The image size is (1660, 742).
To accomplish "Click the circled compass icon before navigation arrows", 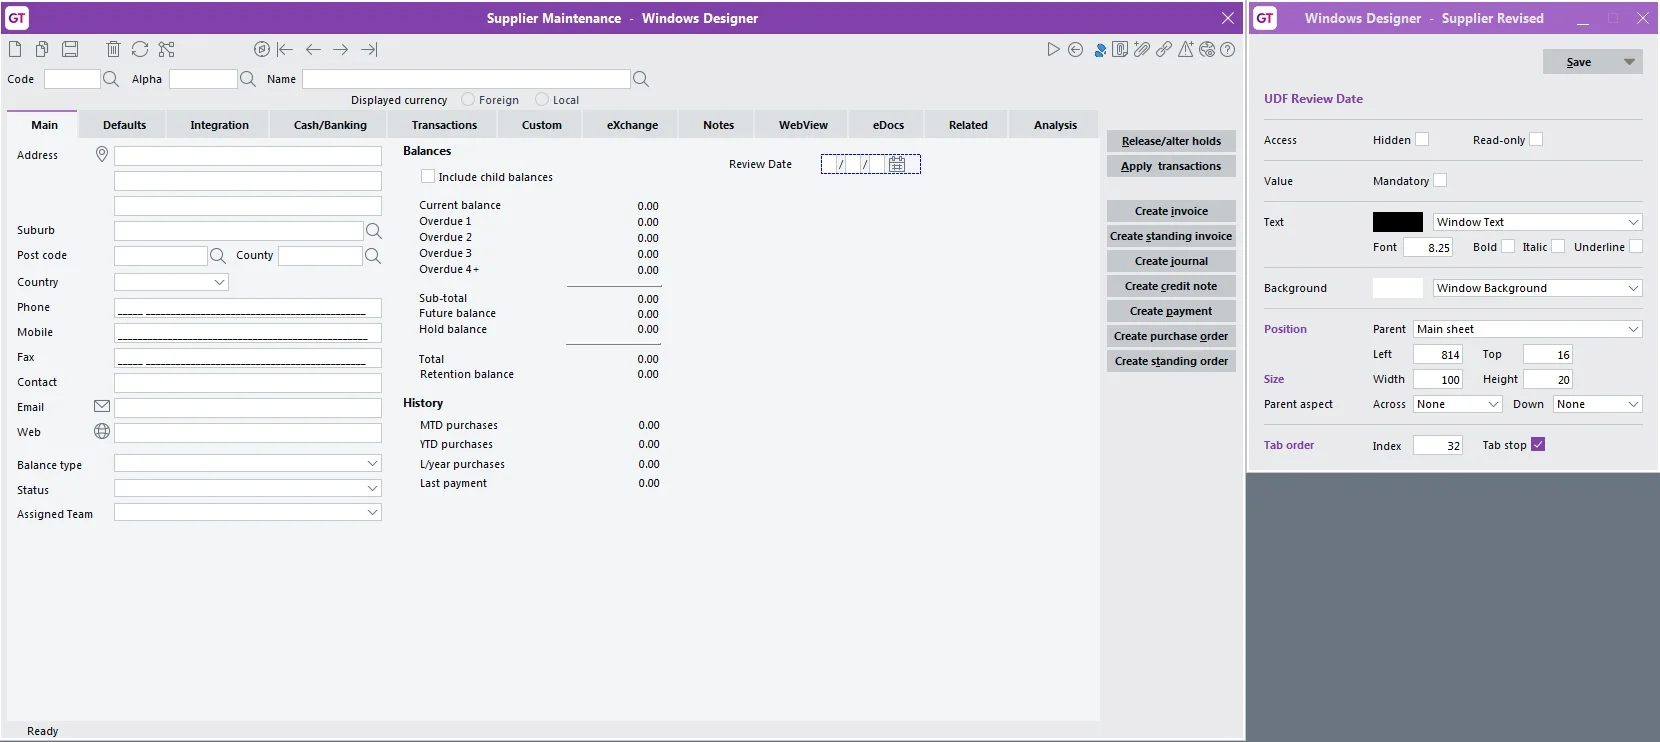I will click(262, 49).
